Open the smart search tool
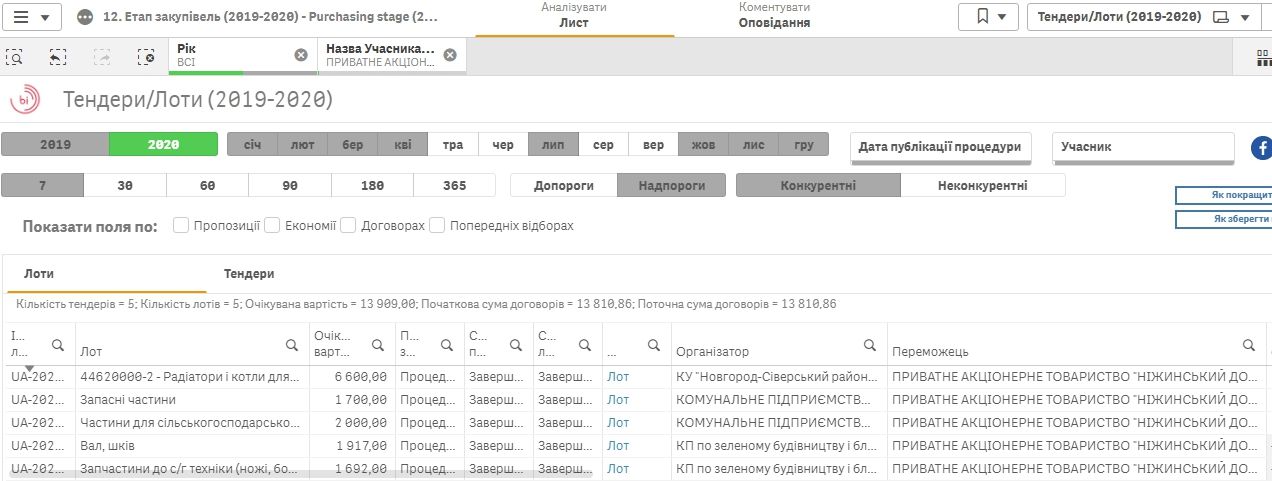This screenshot has width=1272, height=481. coord(15,57)
